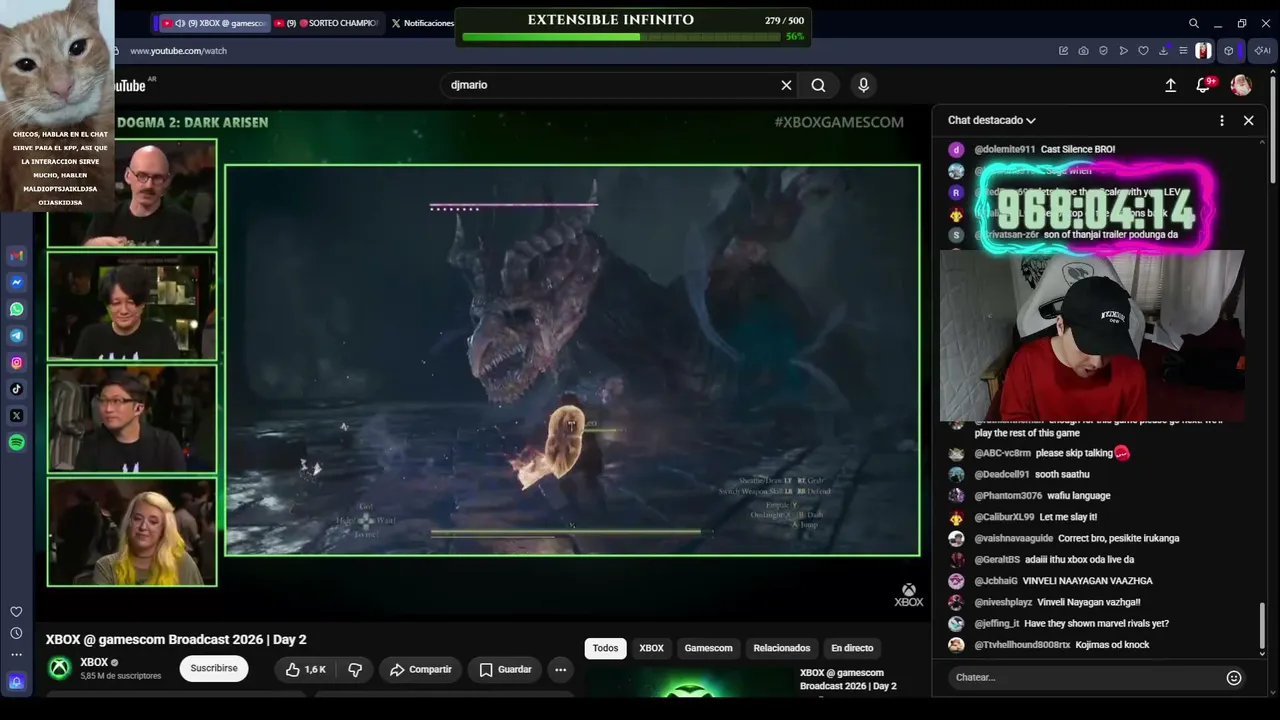Screen dimensions: 1280x720
Task: Start voice search with the microphone icon
Action: tap(864, 85)
